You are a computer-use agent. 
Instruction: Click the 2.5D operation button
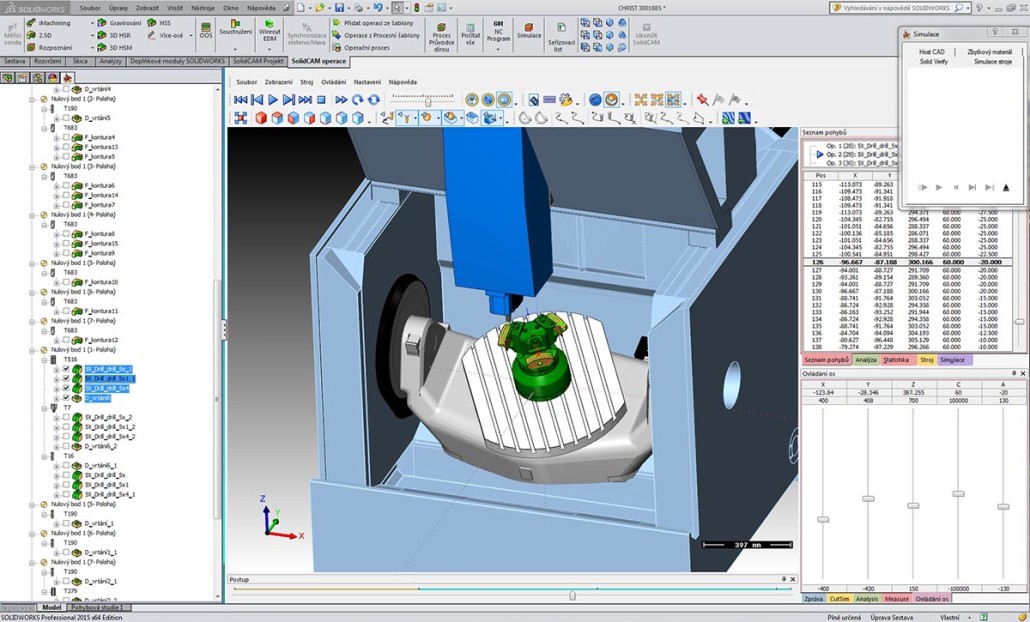pos(39,35)
